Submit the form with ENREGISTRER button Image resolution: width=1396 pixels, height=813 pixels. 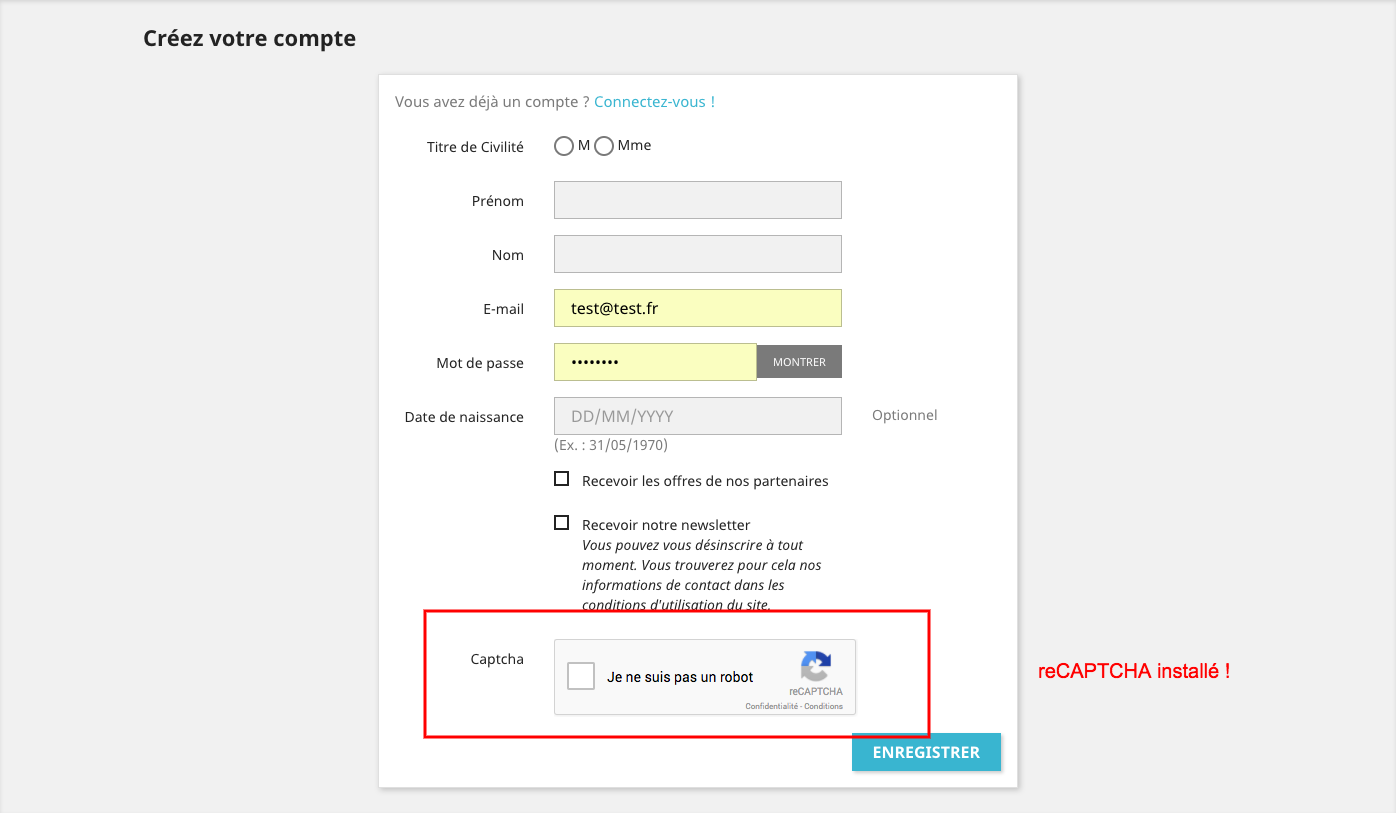(926, 752)
